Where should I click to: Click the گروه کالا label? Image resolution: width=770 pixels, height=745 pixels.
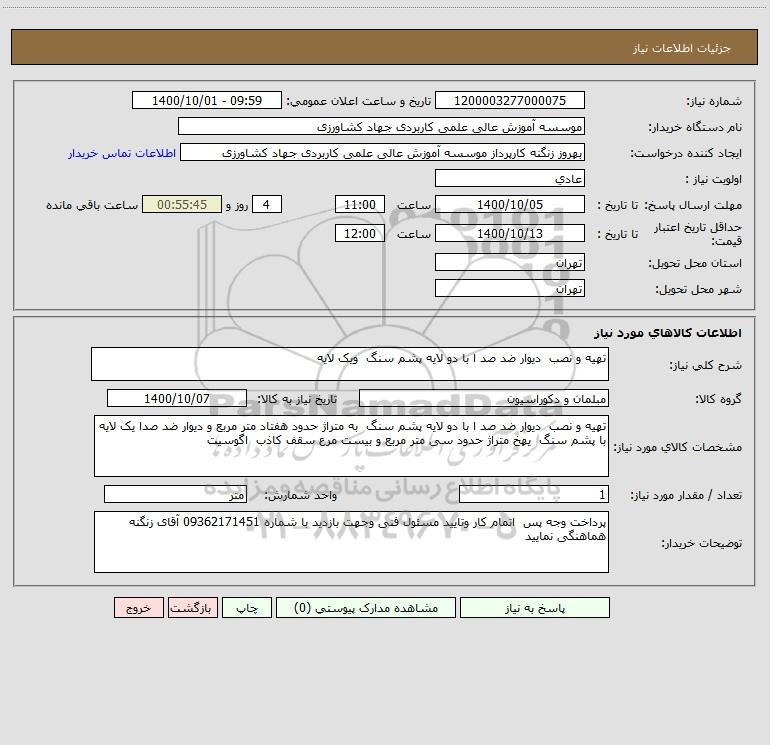(718, 399)
